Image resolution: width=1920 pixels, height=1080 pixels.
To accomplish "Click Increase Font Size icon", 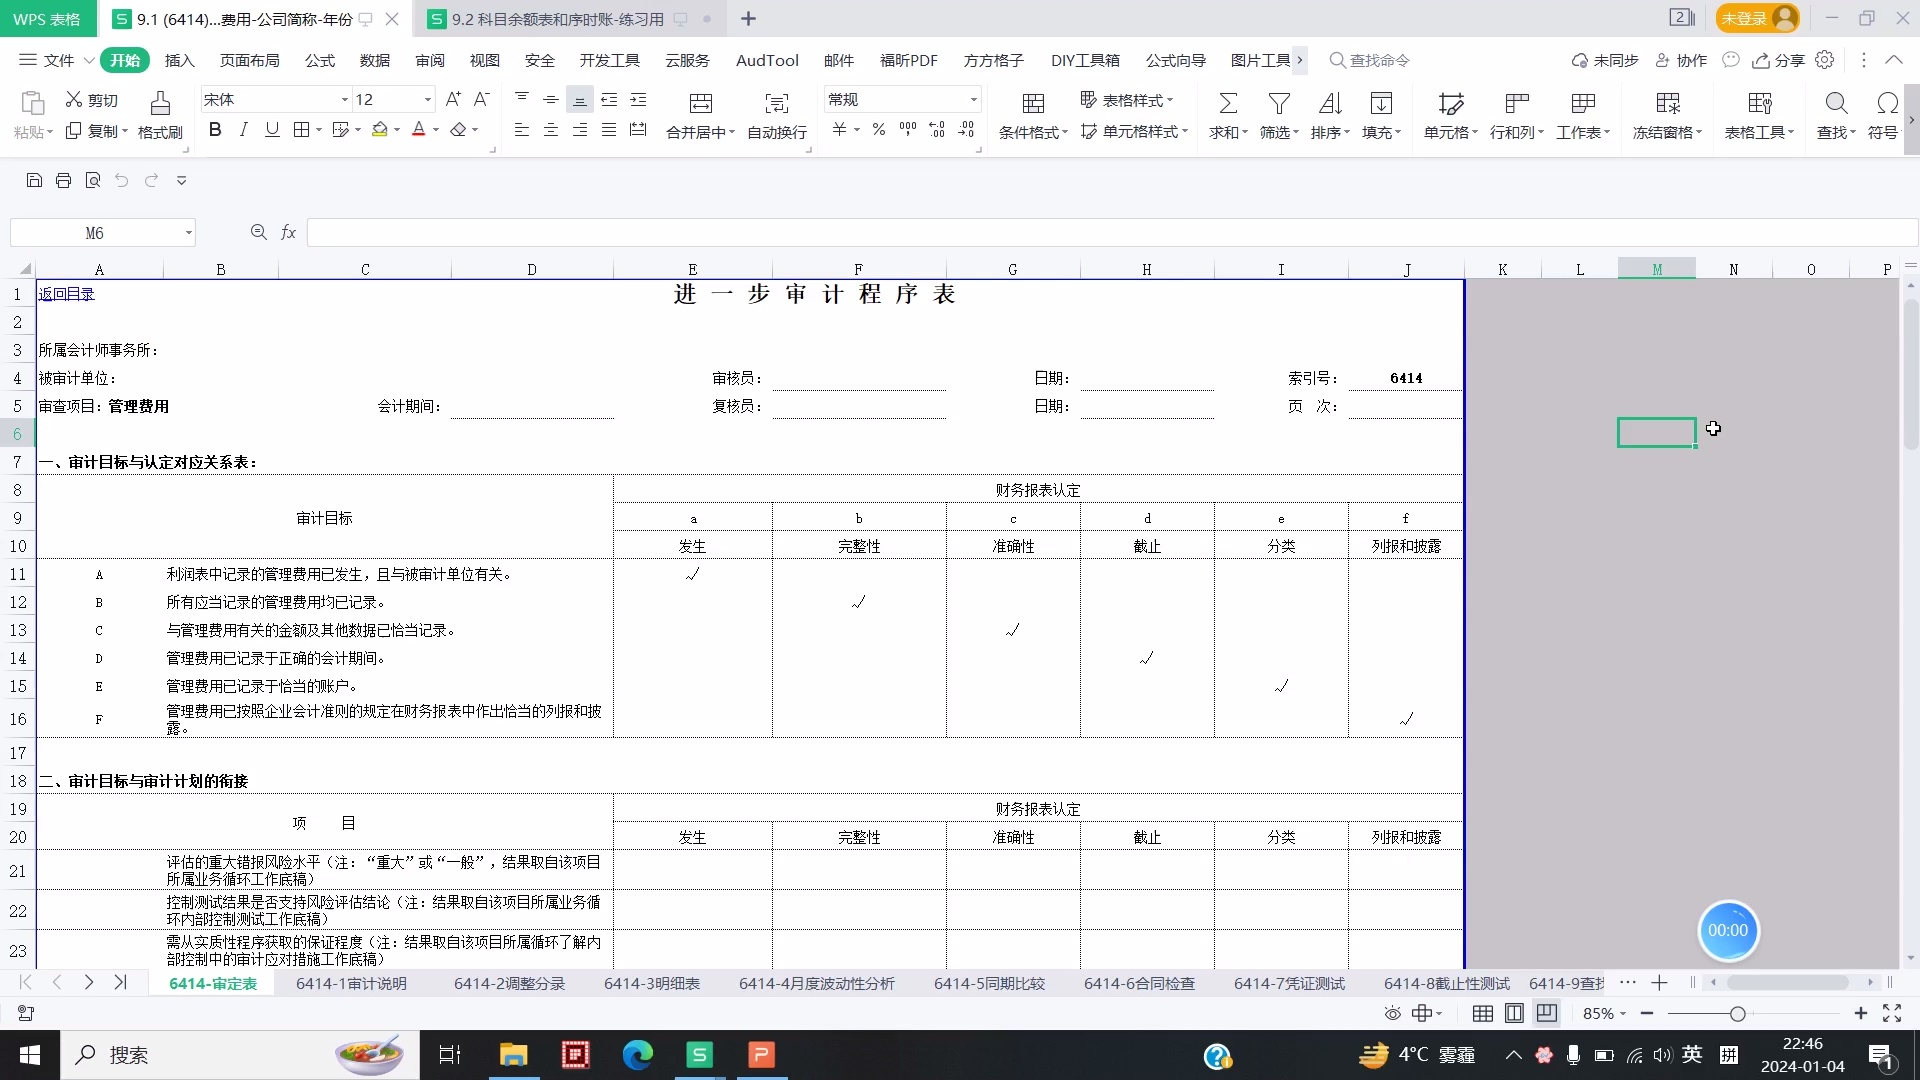I will pyautogui.click(x=453, y=99).
